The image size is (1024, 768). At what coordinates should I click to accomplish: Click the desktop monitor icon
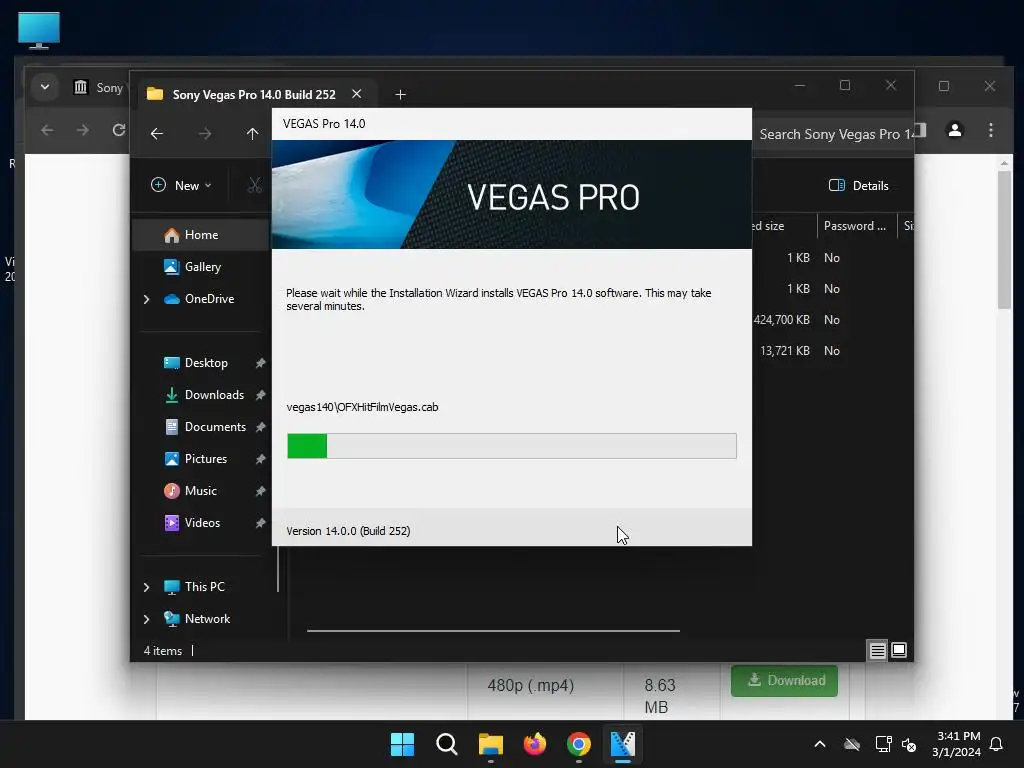[x=39, y=30]
